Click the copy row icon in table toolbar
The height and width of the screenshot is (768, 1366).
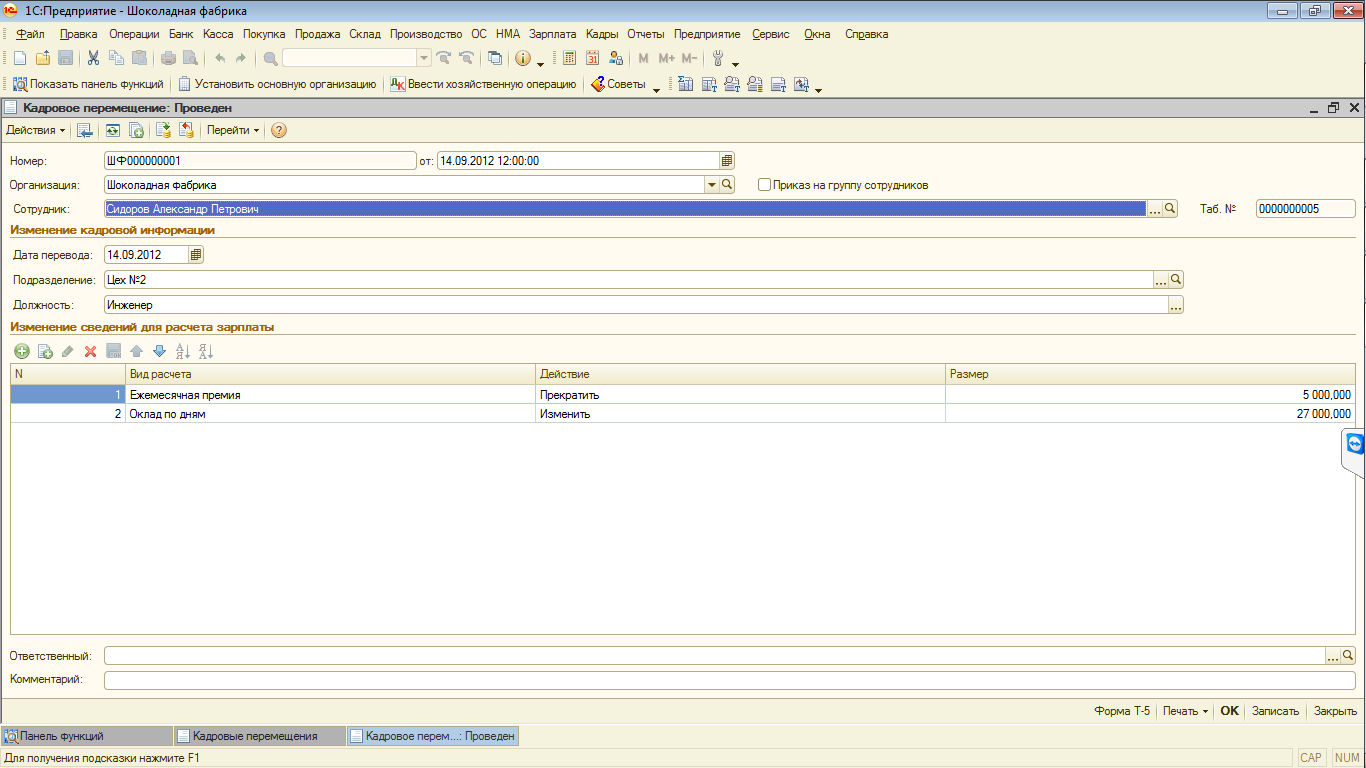tap(45, 351)
